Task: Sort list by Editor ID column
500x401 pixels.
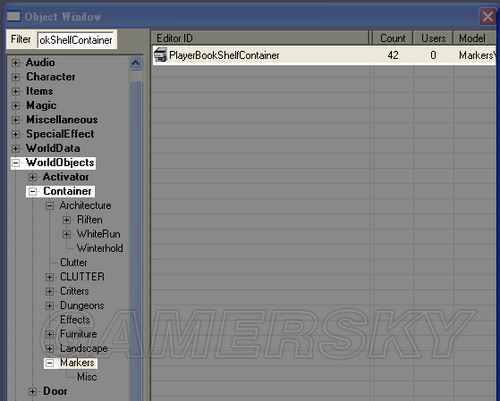Action: (x=260, y=38)
